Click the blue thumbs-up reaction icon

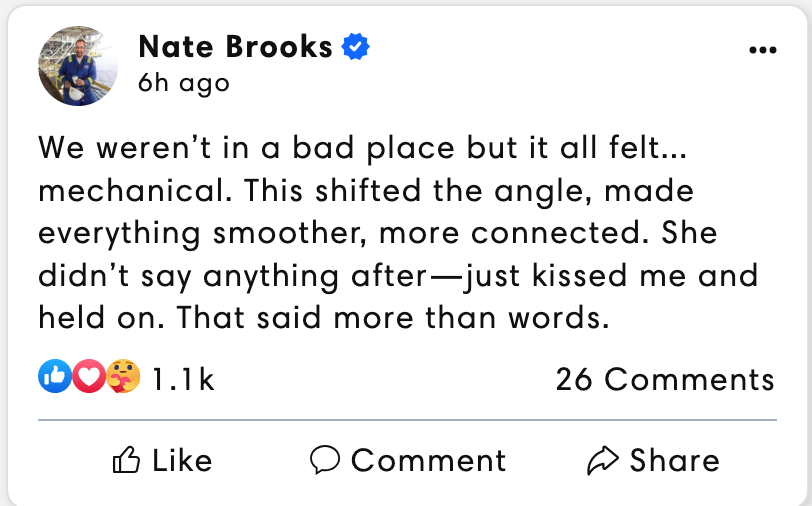point(53,378)
